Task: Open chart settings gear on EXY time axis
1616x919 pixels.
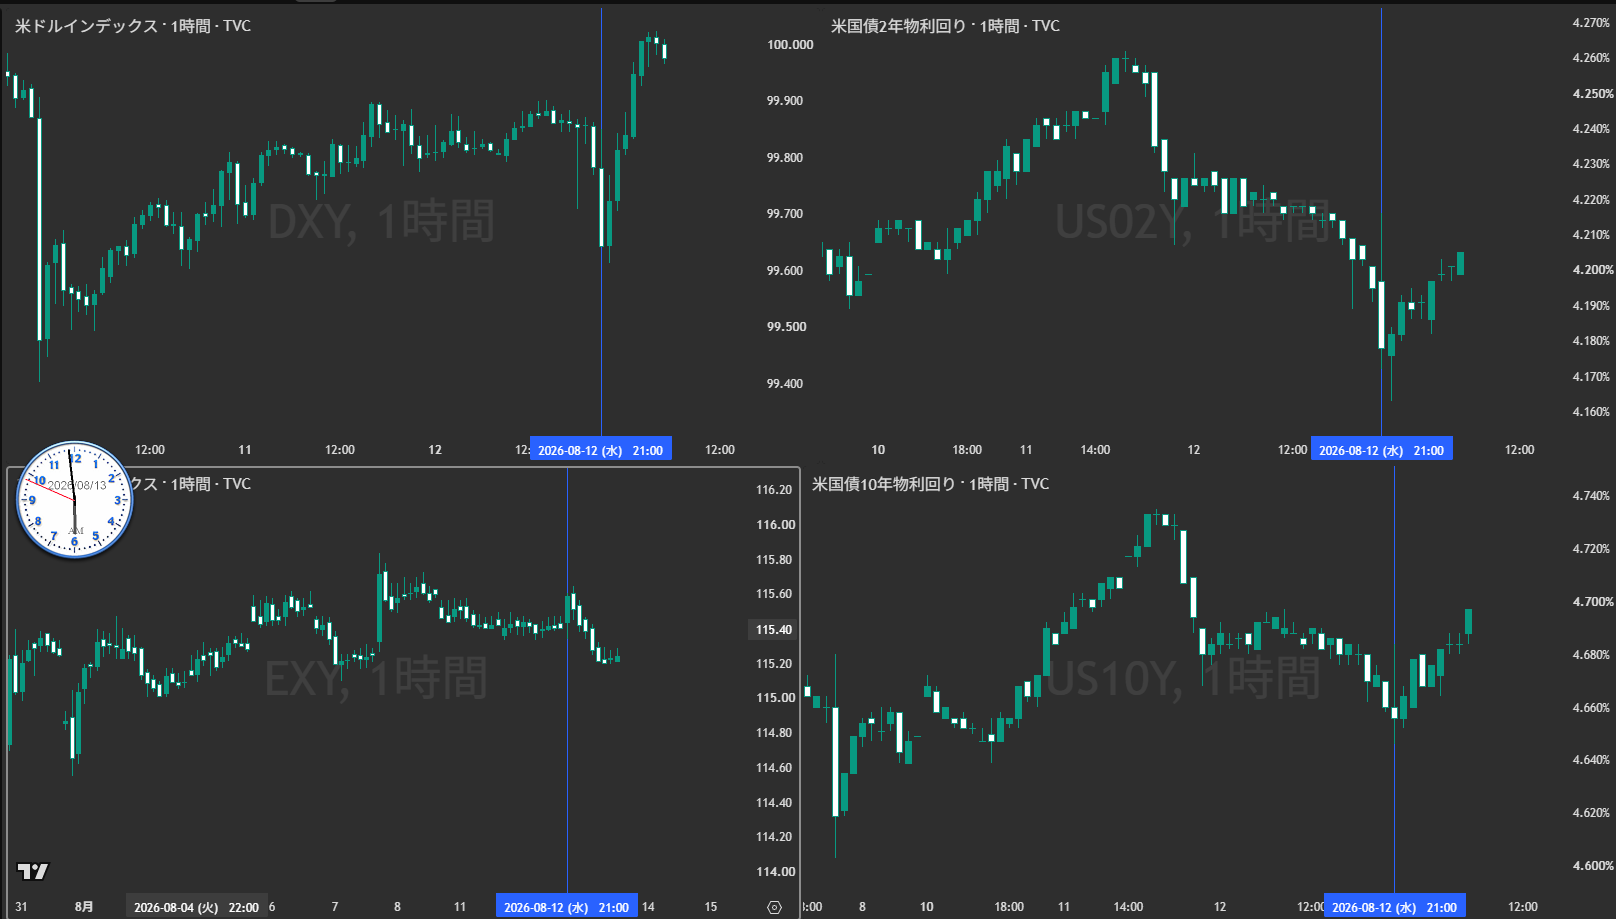Action: click(x=774, y=907)
